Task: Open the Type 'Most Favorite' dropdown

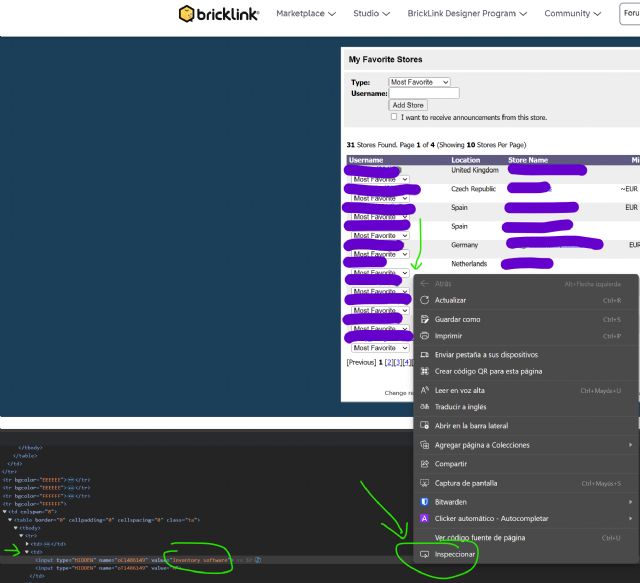Action: (419, 82)
